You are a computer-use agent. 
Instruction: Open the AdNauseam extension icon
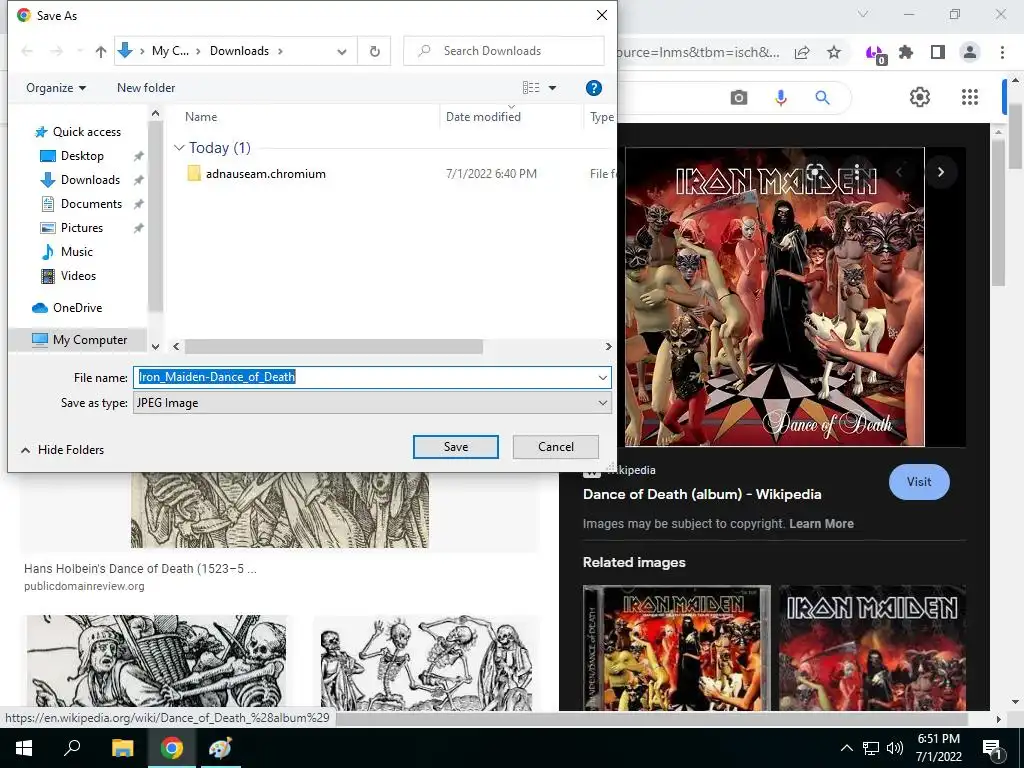pyautogui.click(x=875, y=53)
